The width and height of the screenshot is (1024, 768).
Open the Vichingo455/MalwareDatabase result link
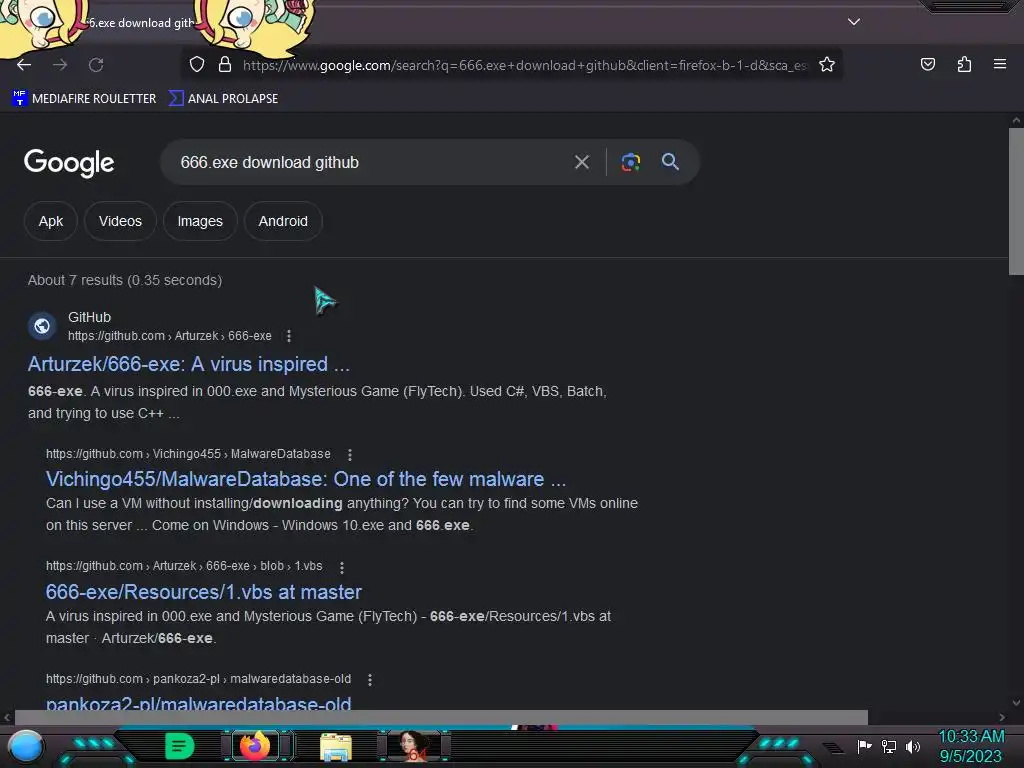pyautogui.click(x=306, y=479)
